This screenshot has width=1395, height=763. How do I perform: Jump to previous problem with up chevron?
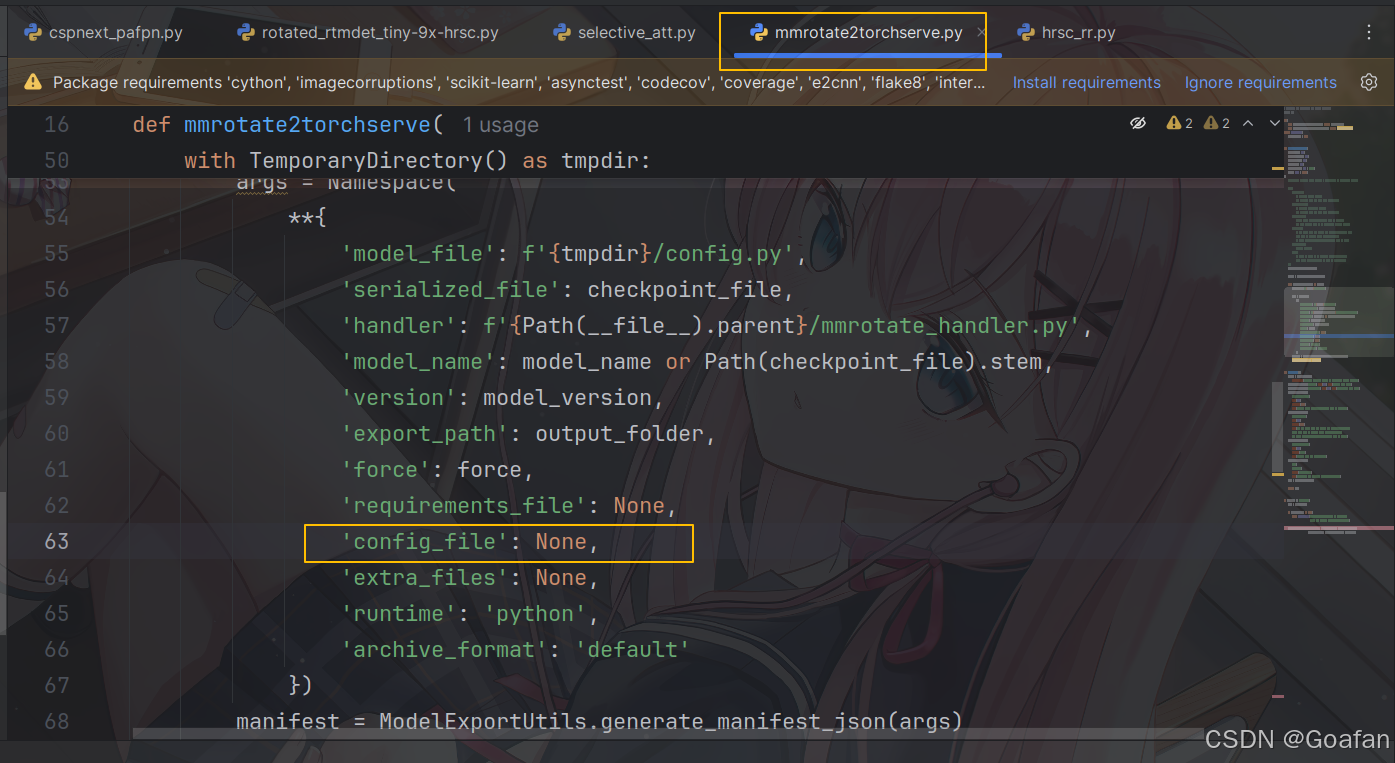pyautogui.click(x=1248, y=123)
